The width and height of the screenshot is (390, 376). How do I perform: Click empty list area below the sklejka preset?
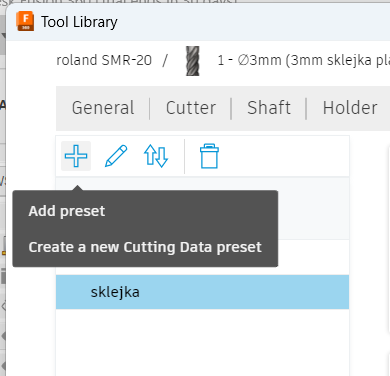[202, 342]
